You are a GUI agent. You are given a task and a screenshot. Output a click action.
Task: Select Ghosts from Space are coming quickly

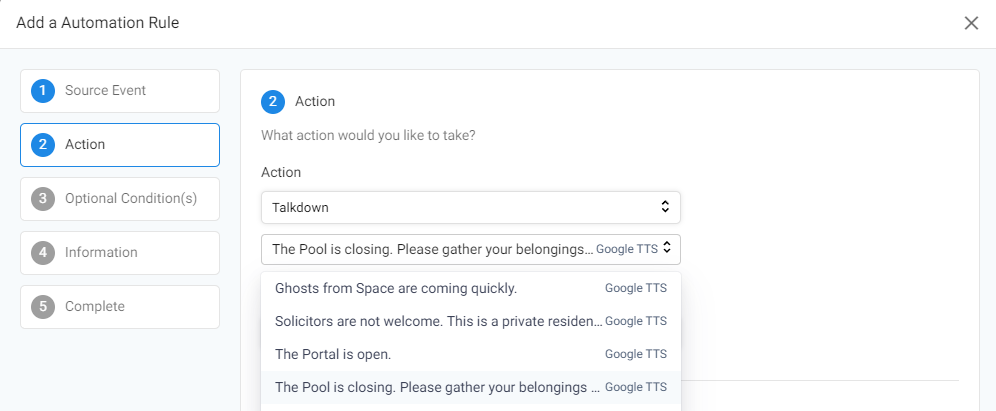[471, 288]
